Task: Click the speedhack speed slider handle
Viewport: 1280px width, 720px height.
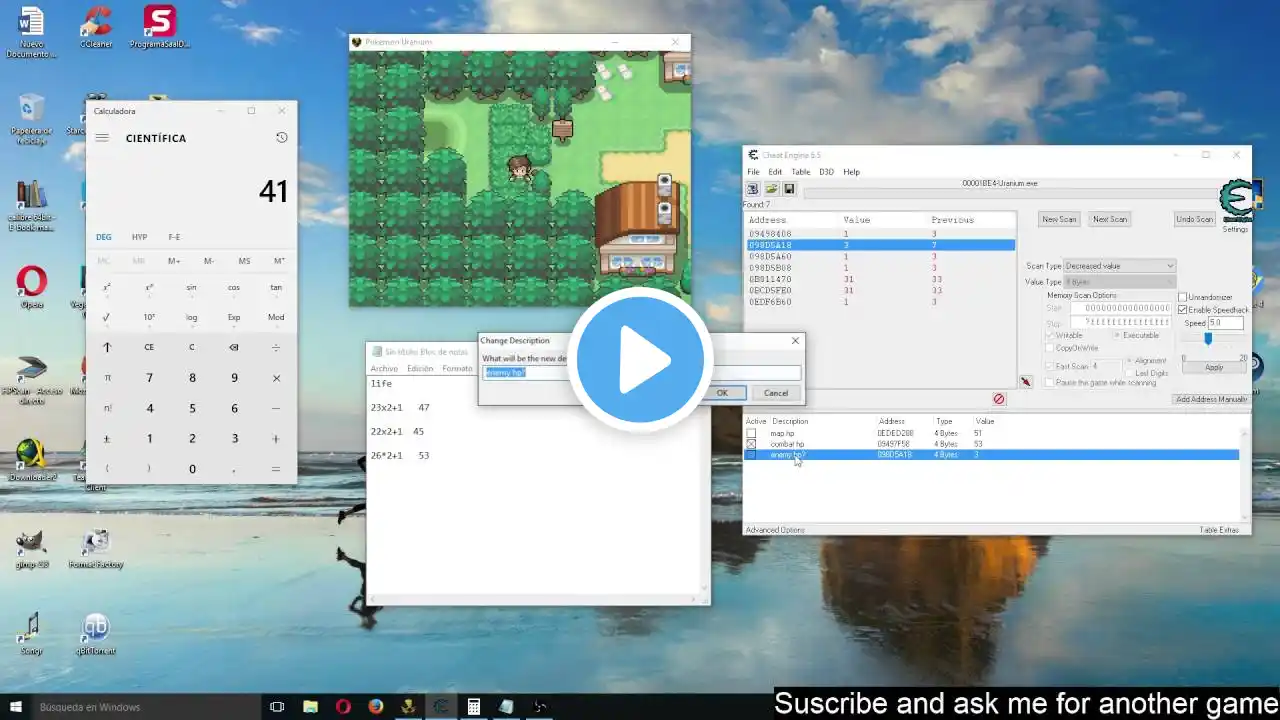Action: [x=1208, y=339]
